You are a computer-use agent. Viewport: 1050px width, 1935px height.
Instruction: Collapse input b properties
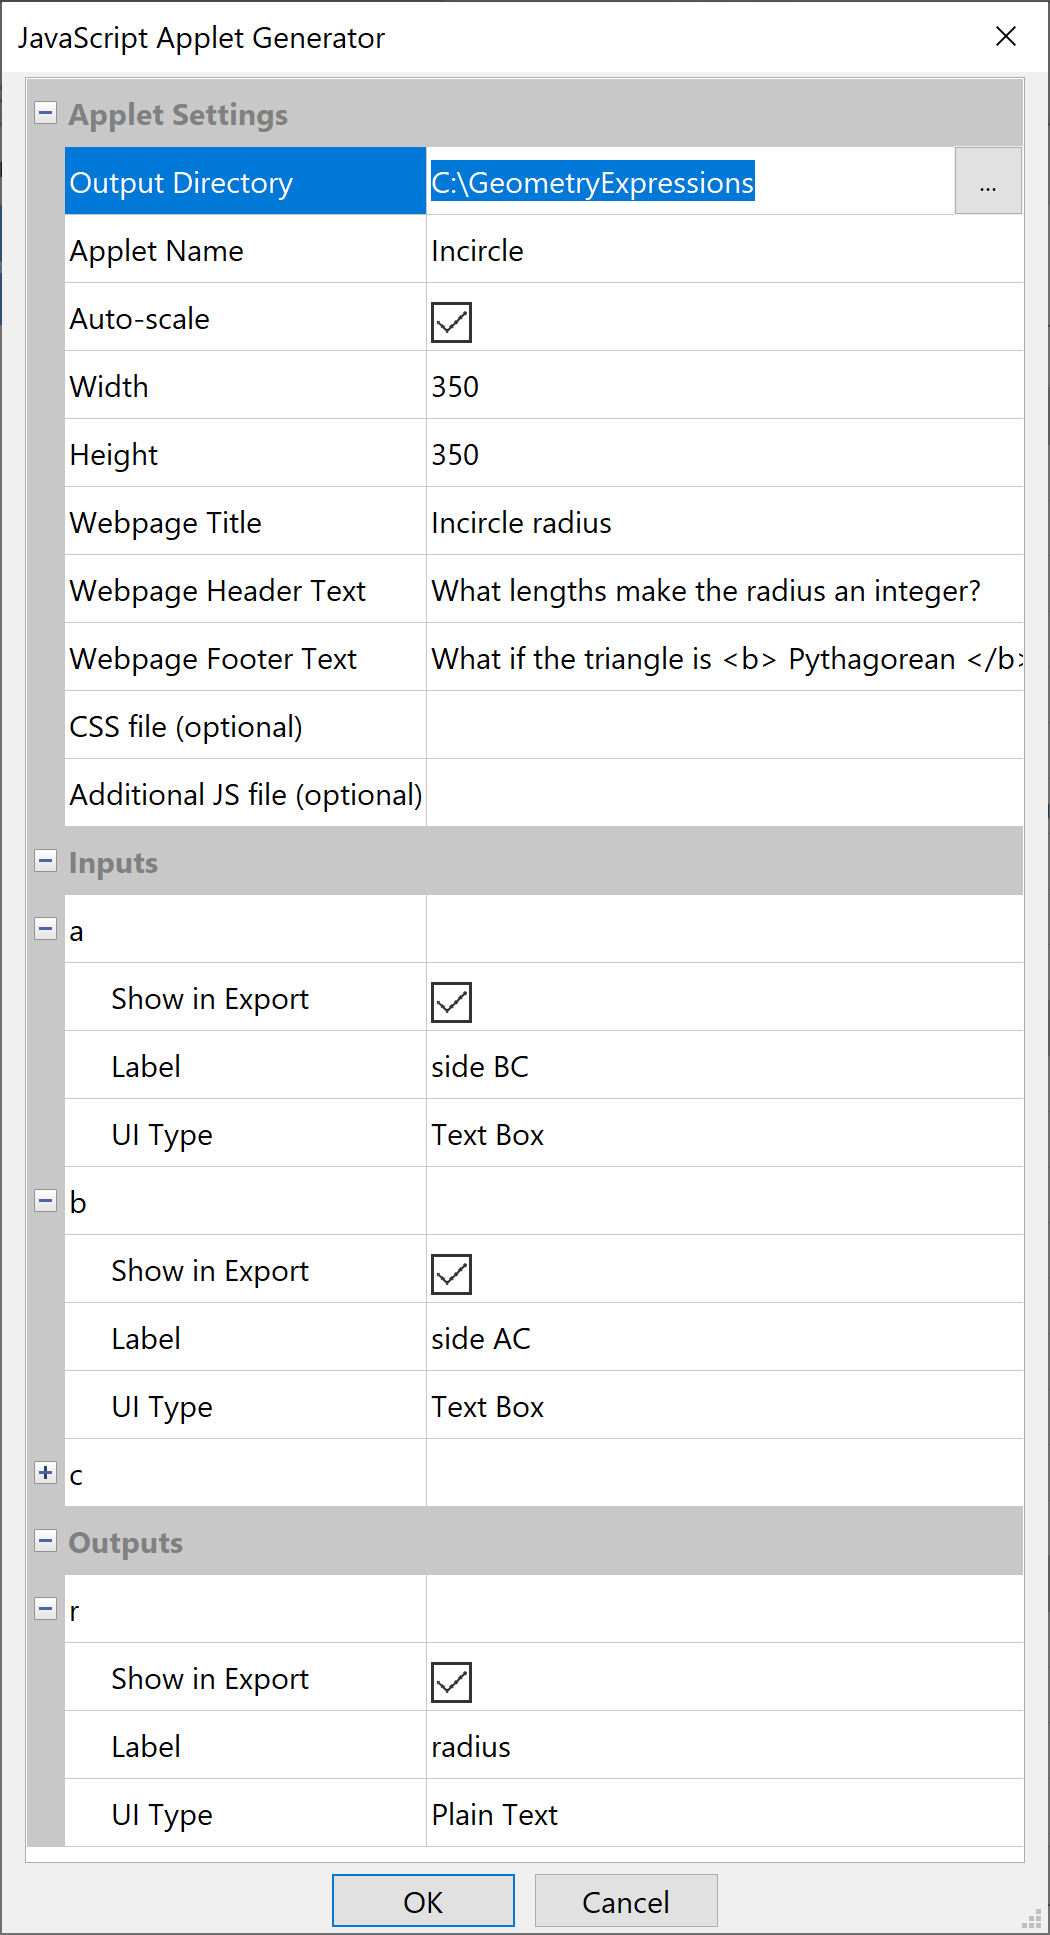click(x=45, y=1200)
